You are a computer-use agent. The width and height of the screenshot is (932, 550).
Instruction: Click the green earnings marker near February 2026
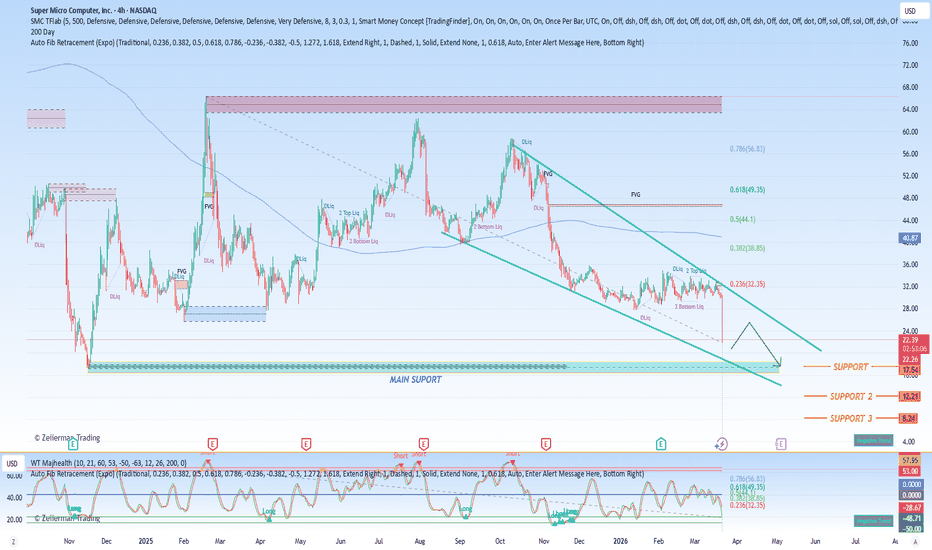coord(661,442)
